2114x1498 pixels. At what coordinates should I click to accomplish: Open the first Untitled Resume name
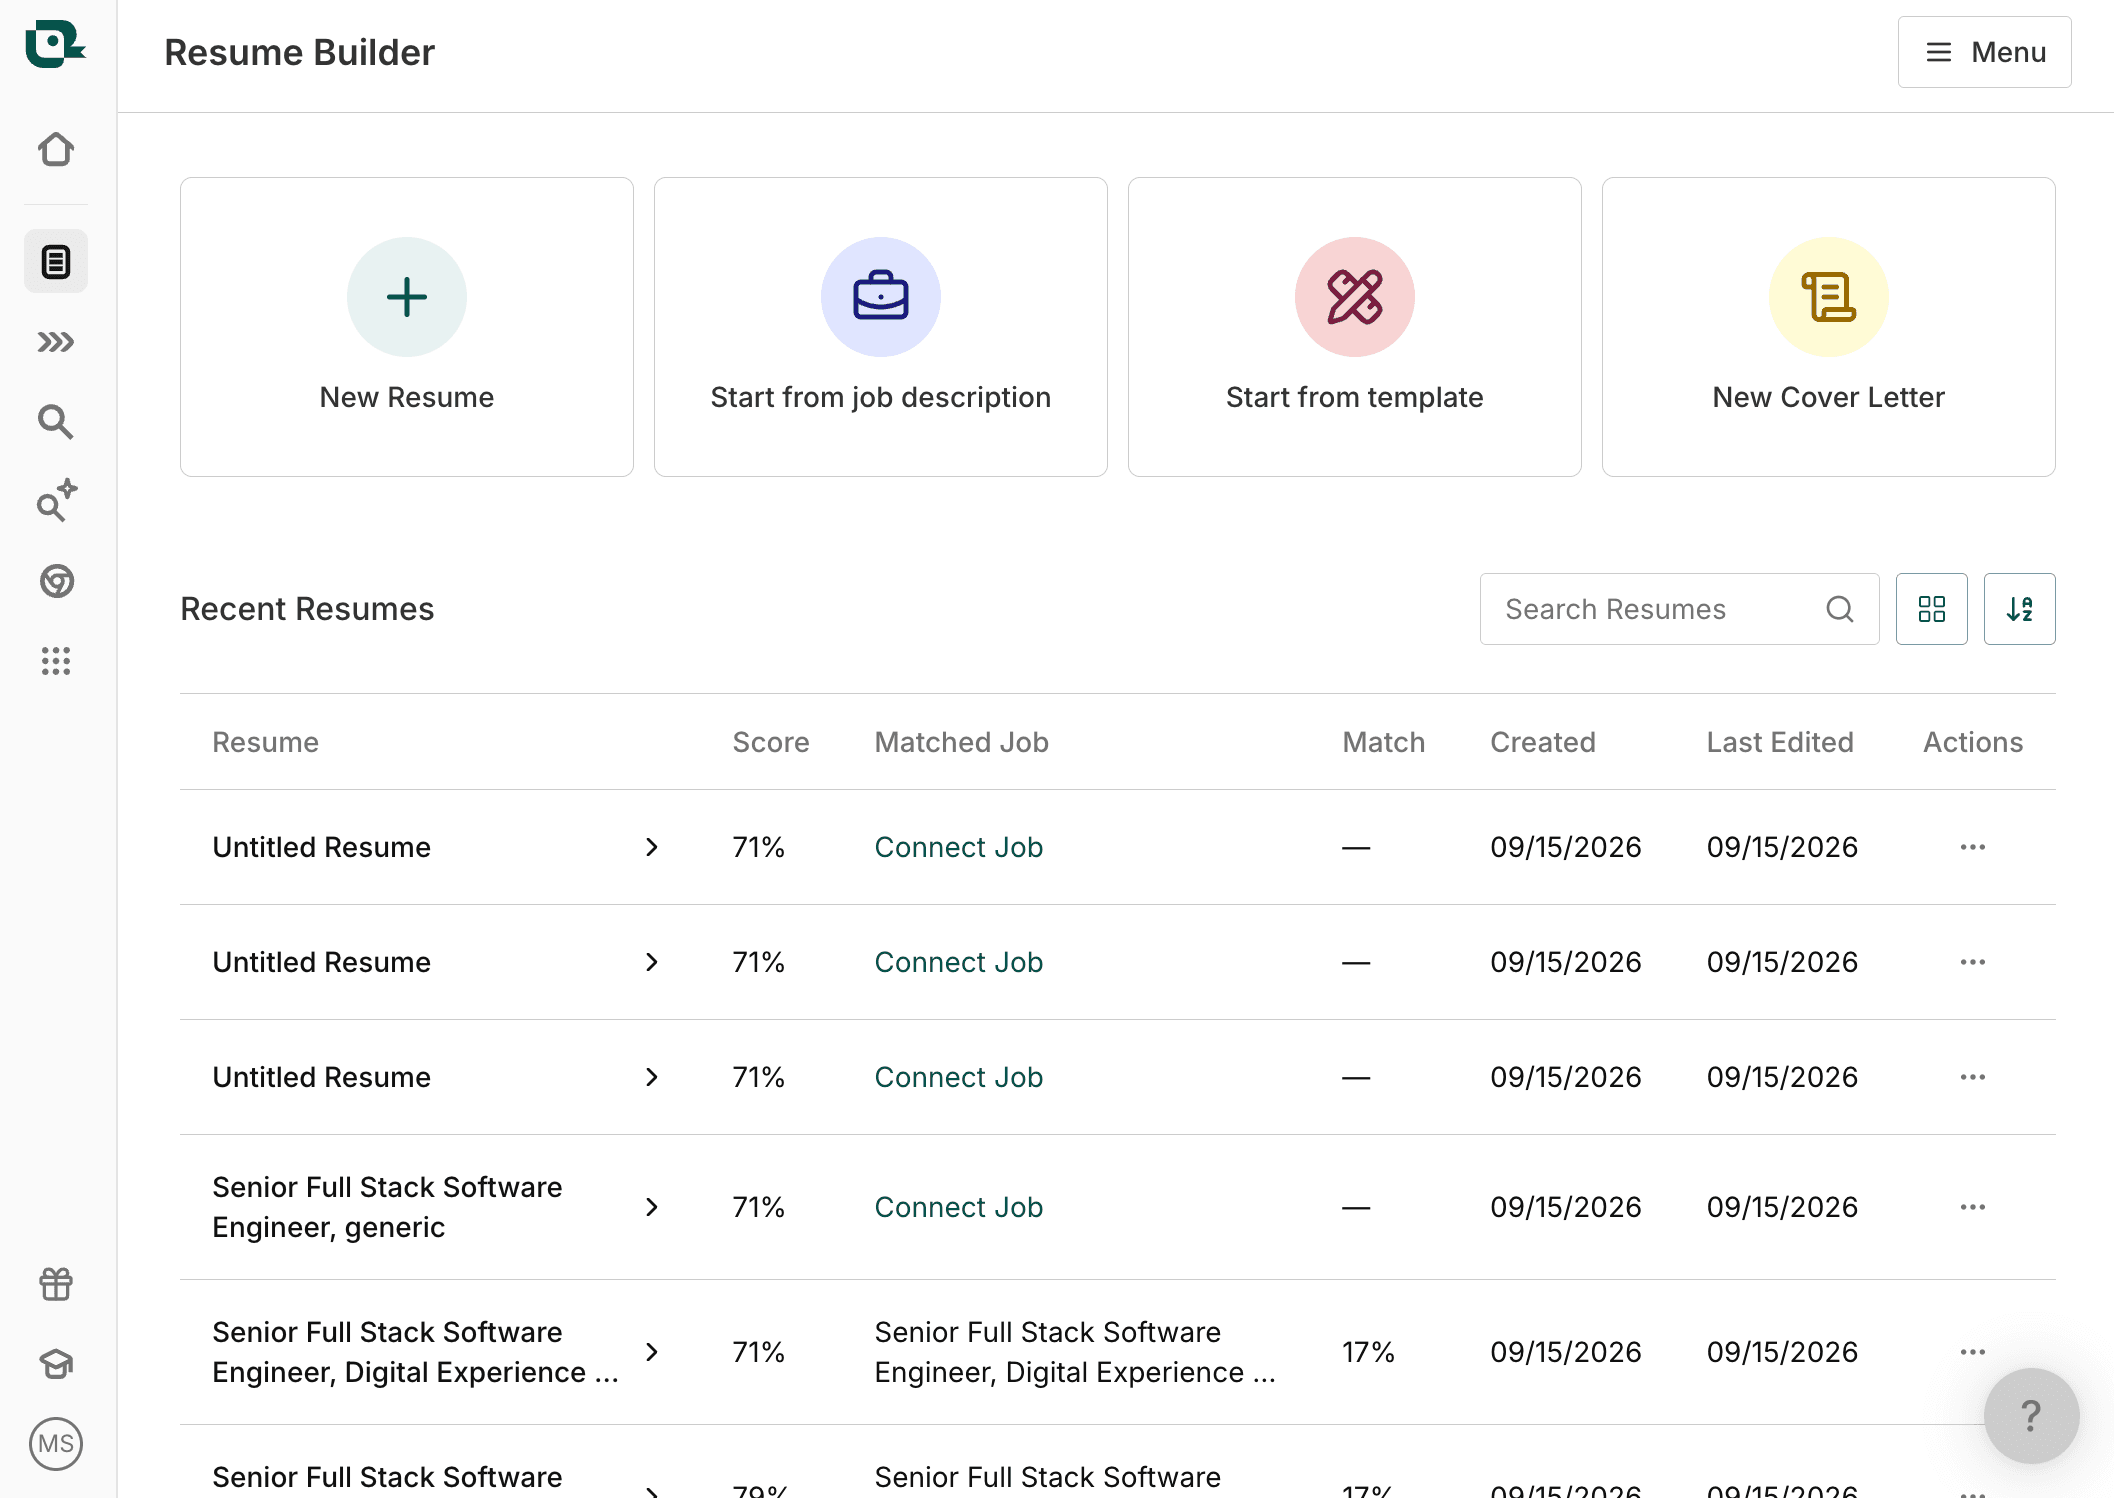tap(321, 847)
